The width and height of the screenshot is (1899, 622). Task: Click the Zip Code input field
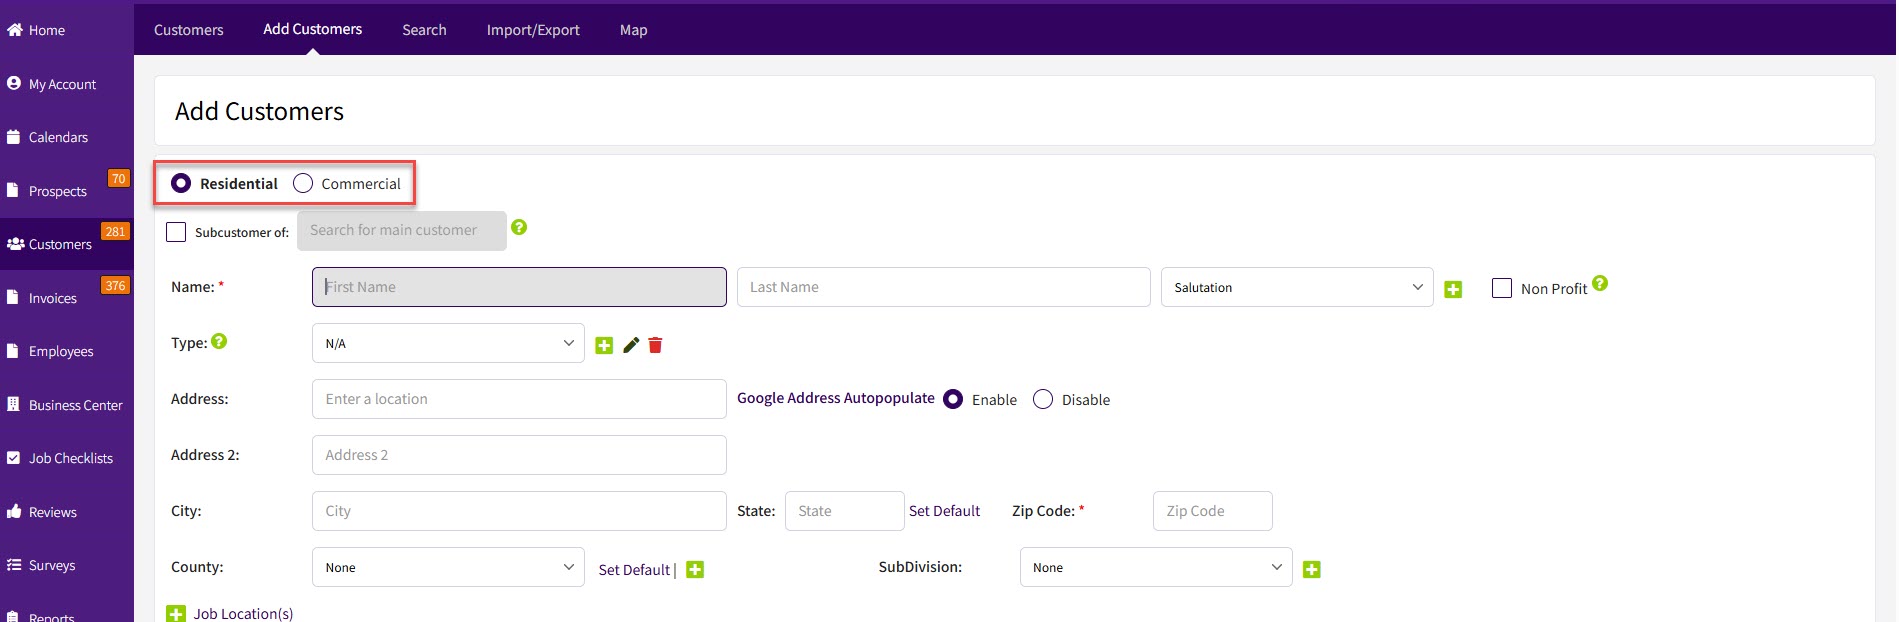(1213, 511)
